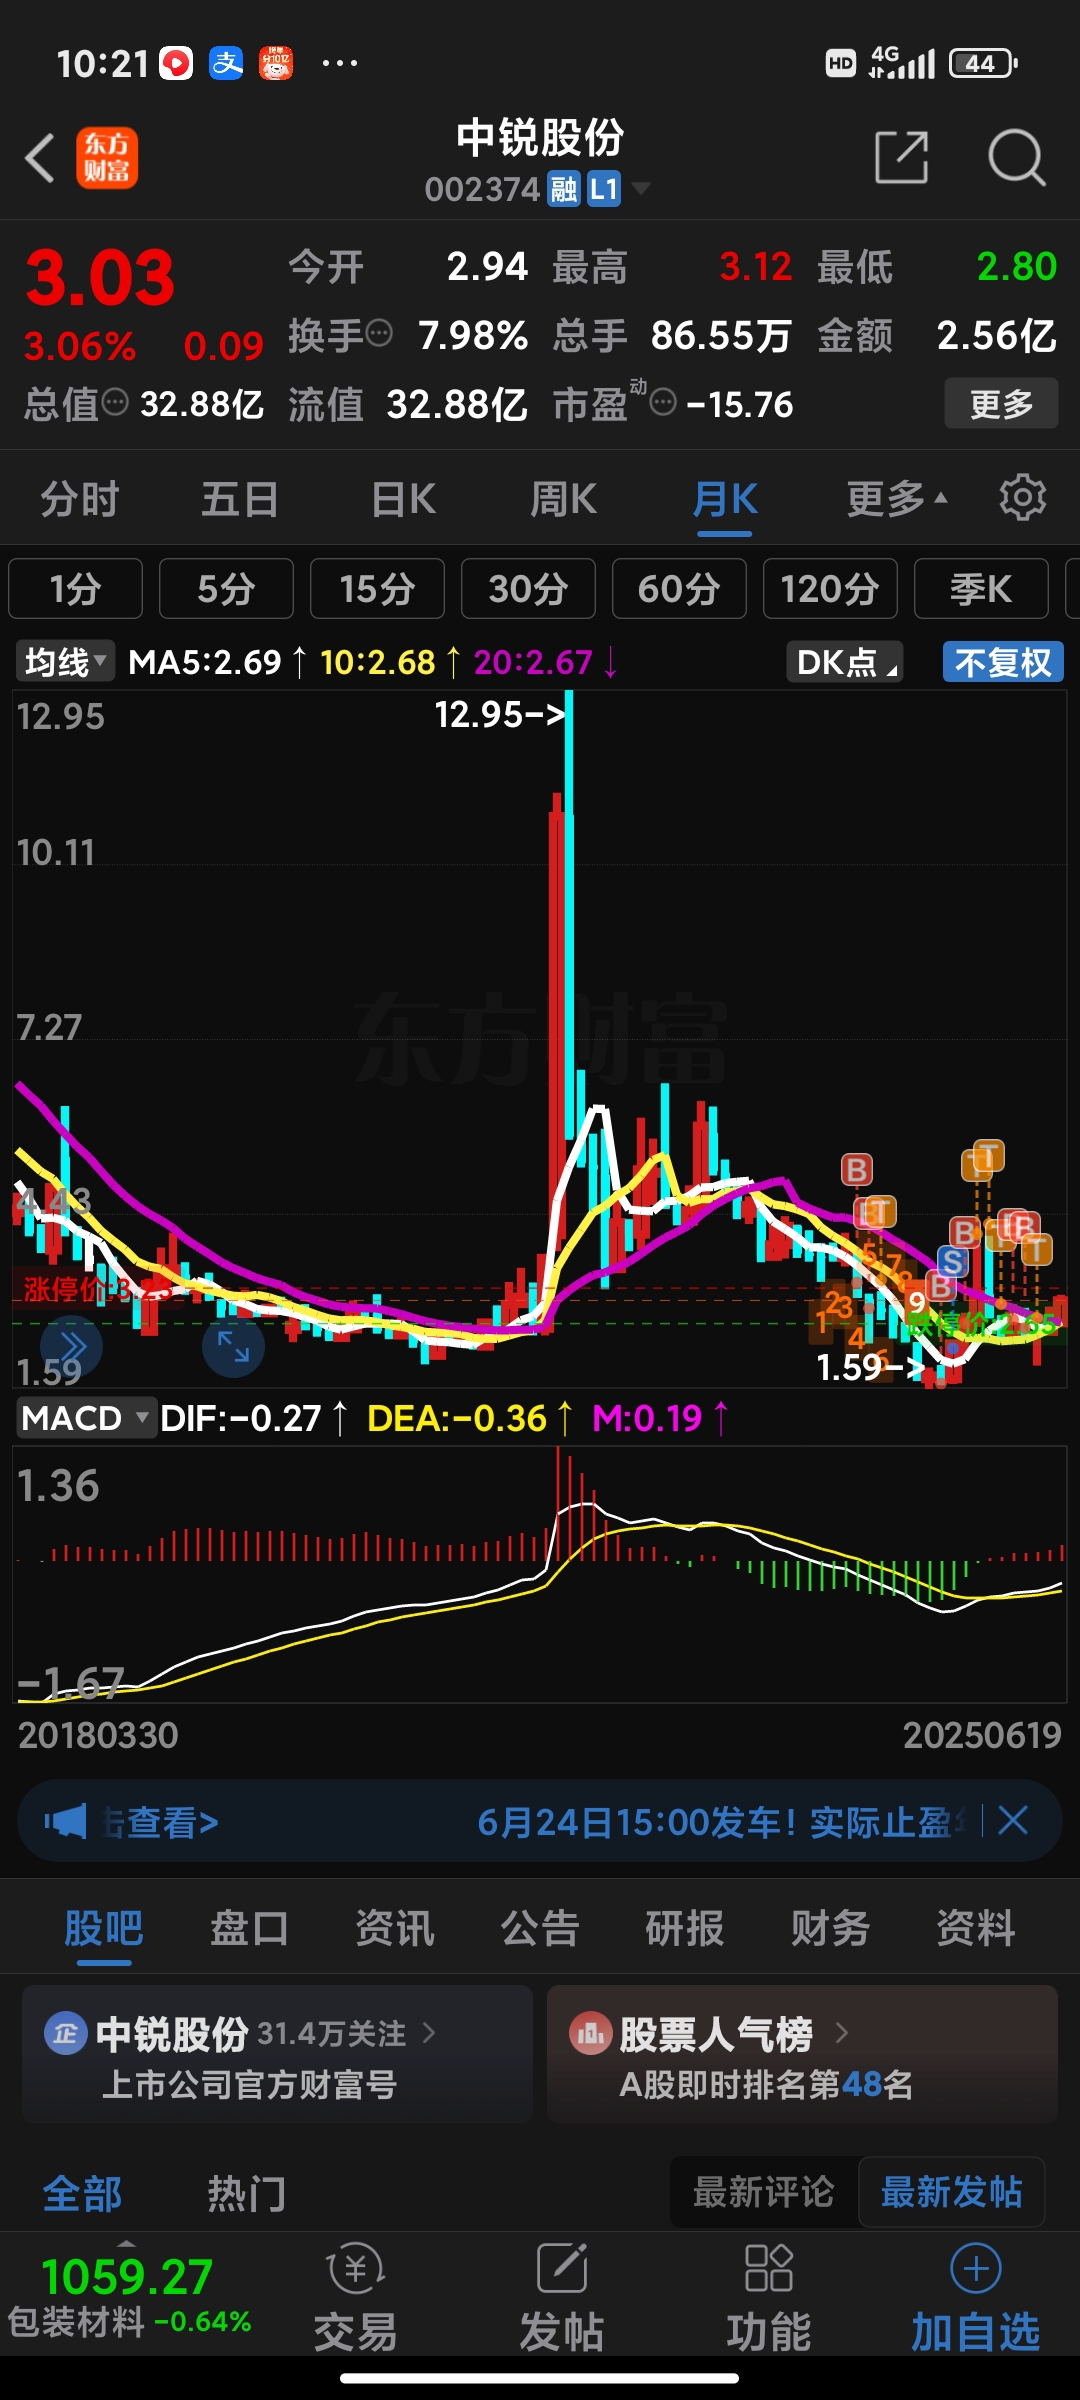
Task: Expand the 更多 chart period dropdown
Action: (x=896, y=498)
